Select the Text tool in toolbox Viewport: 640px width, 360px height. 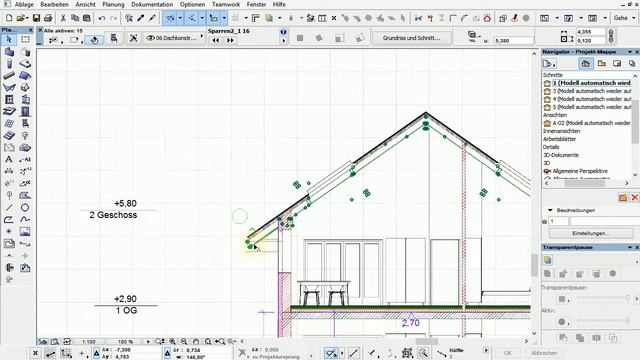(x=9, y=160)
